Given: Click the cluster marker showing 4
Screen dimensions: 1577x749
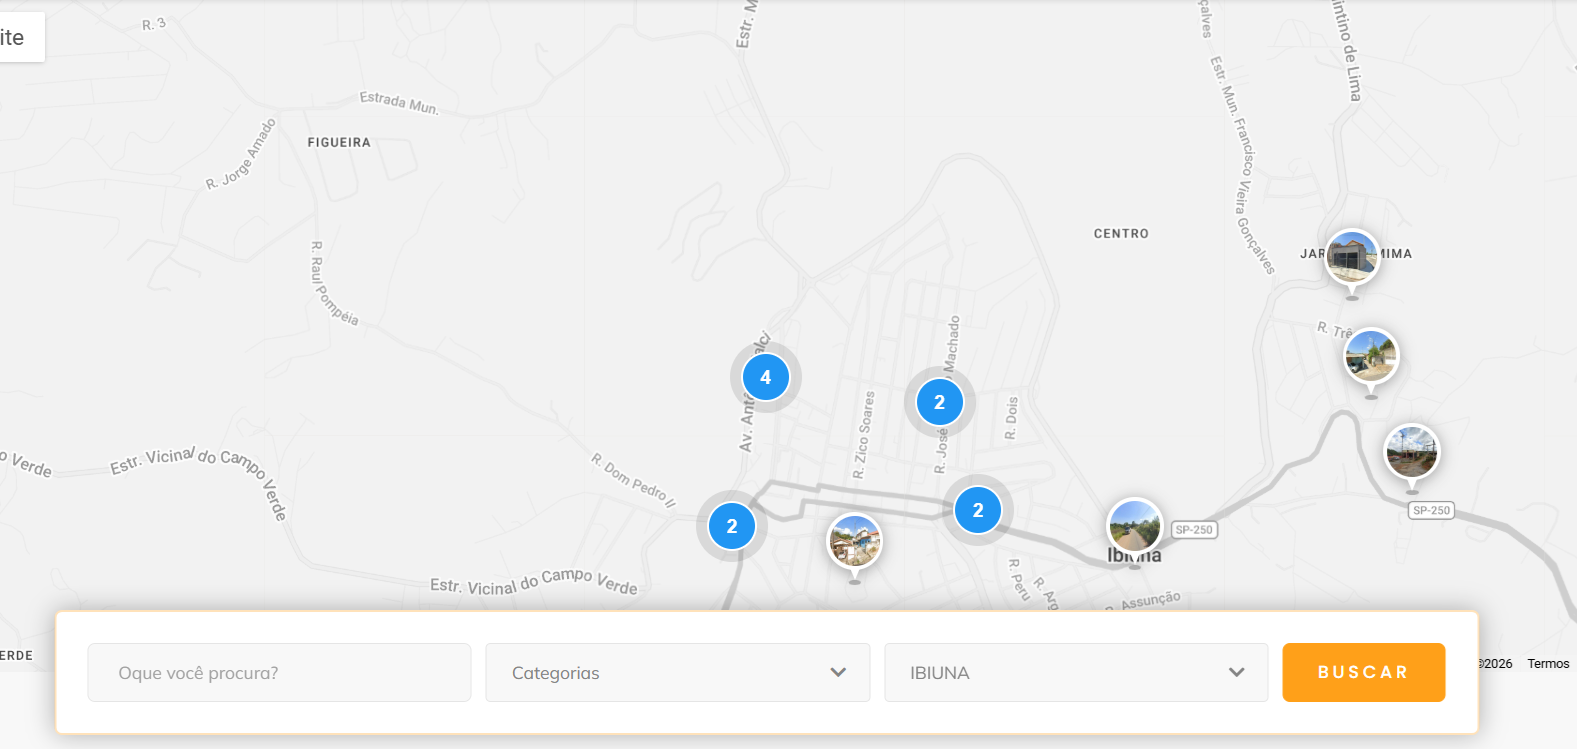Looking at the screenshot, I should (x=765, y=377).
